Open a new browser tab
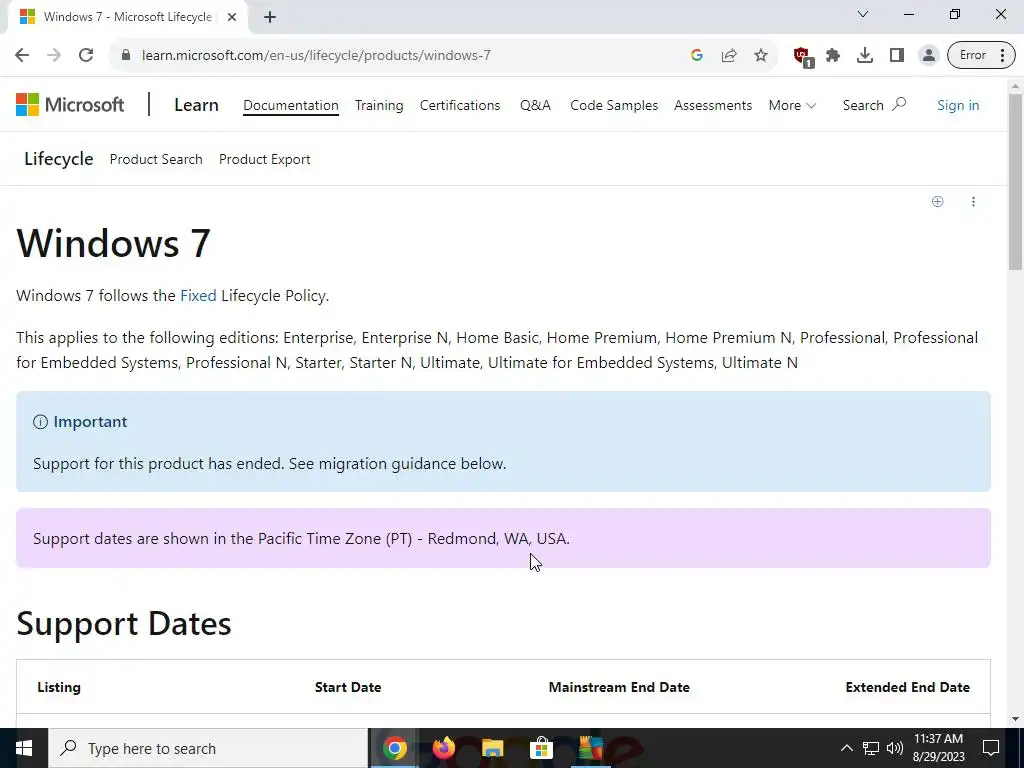The width and height of the screenshot is (1024, 768). click(270, 17)
